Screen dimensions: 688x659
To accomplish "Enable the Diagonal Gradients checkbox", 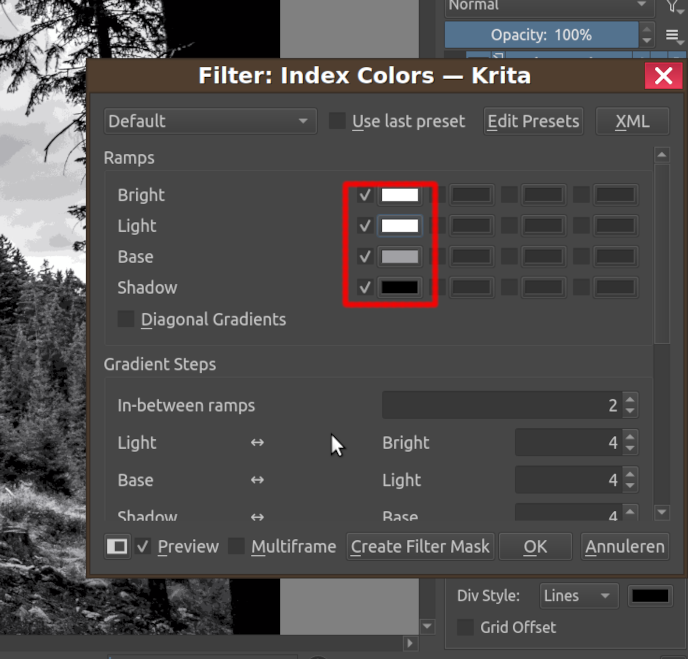I will 126,320.
